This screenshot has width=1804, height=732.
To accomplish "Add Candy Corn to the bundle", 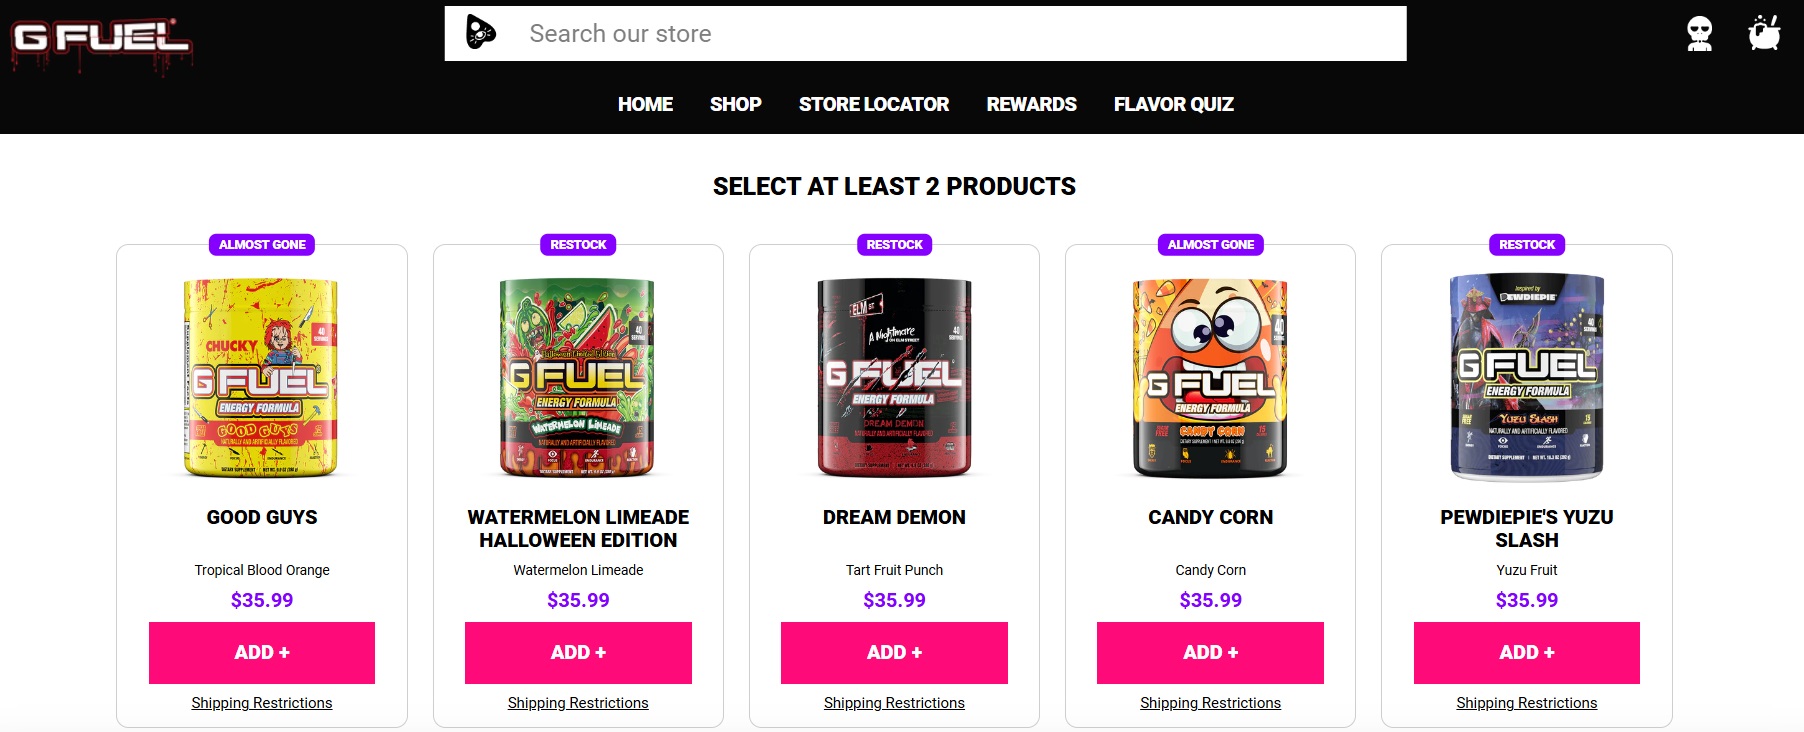I will point(1209,652).
